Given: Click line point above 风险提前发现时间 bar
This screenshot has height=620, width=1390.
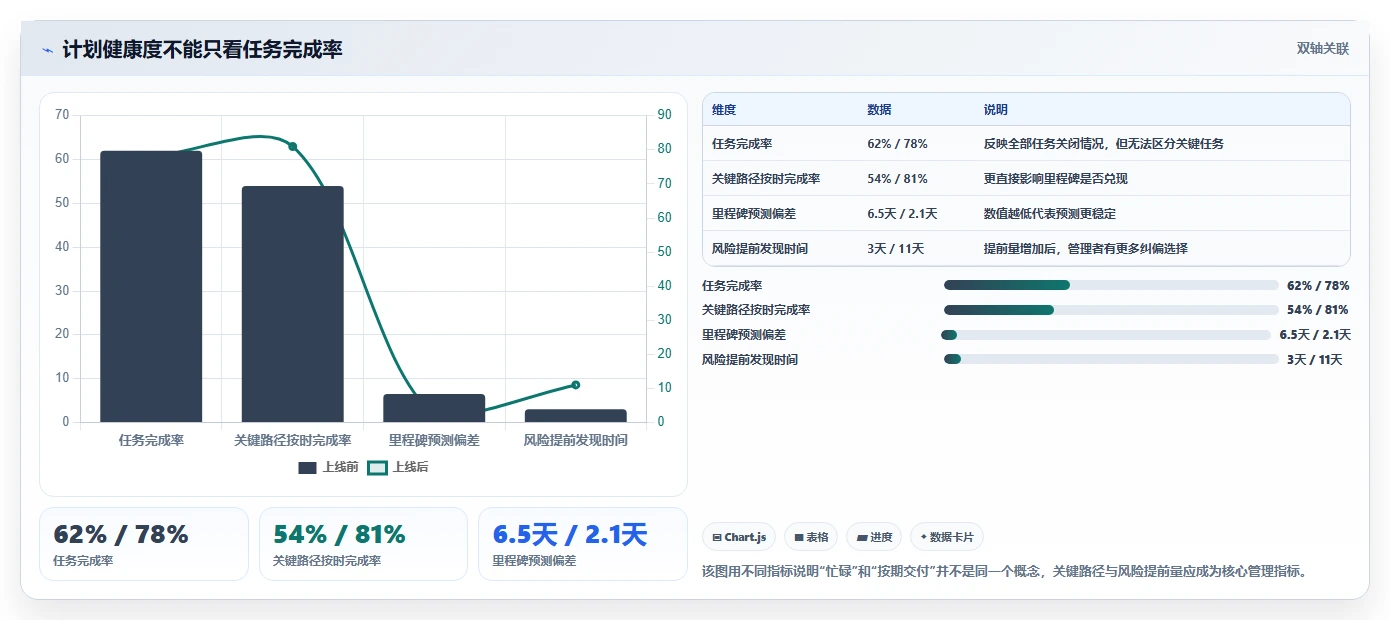Looking at the screenshot, I should click(x=576, y=385).
